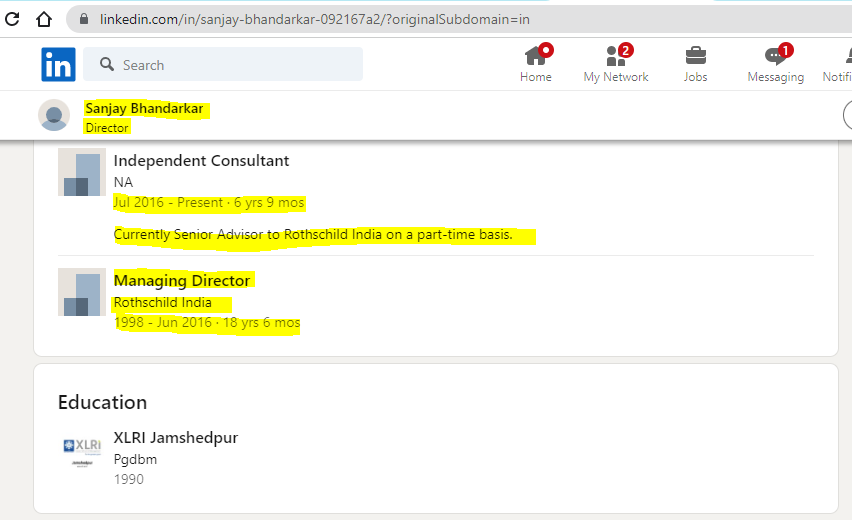Screen dimensions: 852x520
Task: Reload the page with the browser refresh icon
Action: coord(12,19)
